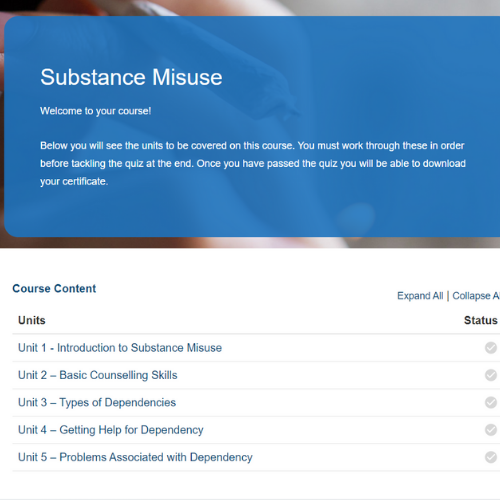
Task: Click the Course Content heading
Action: click(54, 288)
